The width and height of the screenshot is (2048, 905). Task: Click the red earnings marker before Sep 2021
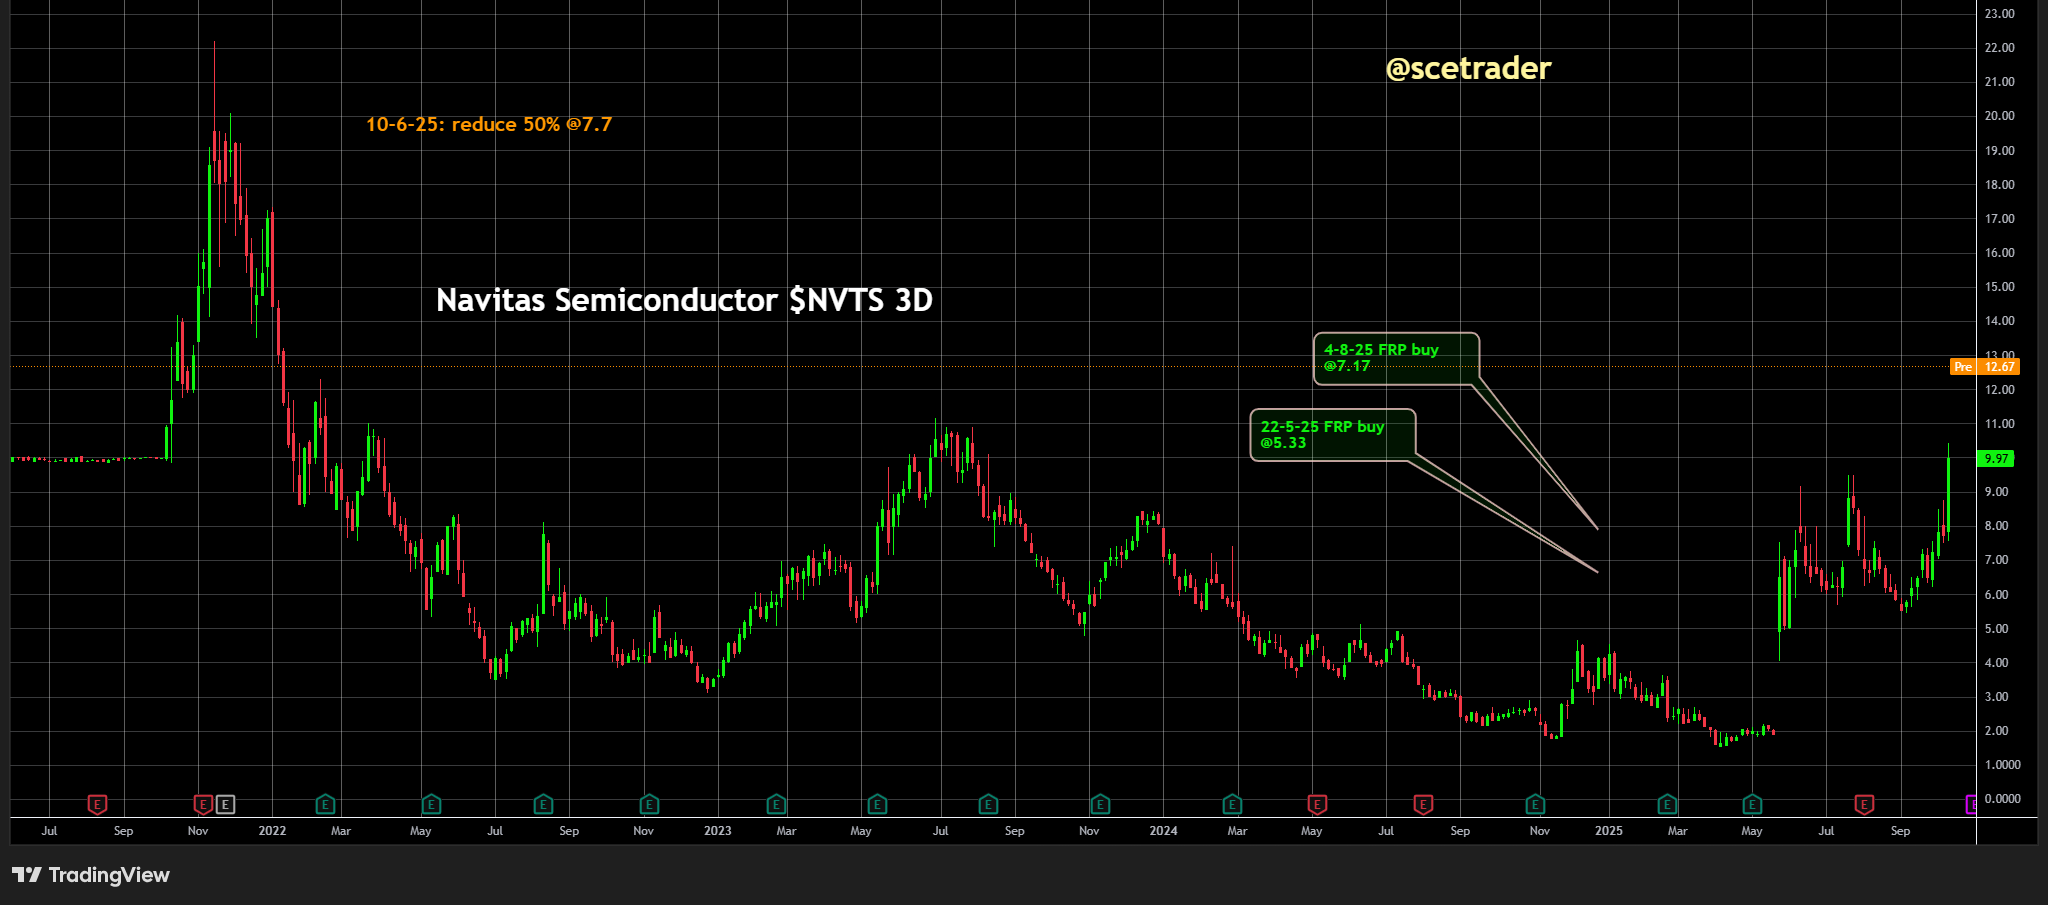(97, 804)
